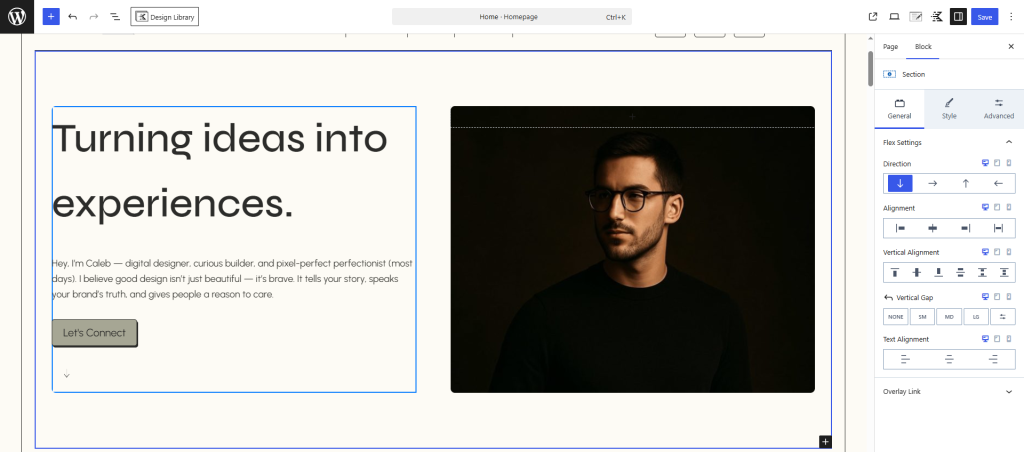The image size is (1024, 452).
Task: Open custom Vertical Gap slider settings
Action: point(1002,317)
